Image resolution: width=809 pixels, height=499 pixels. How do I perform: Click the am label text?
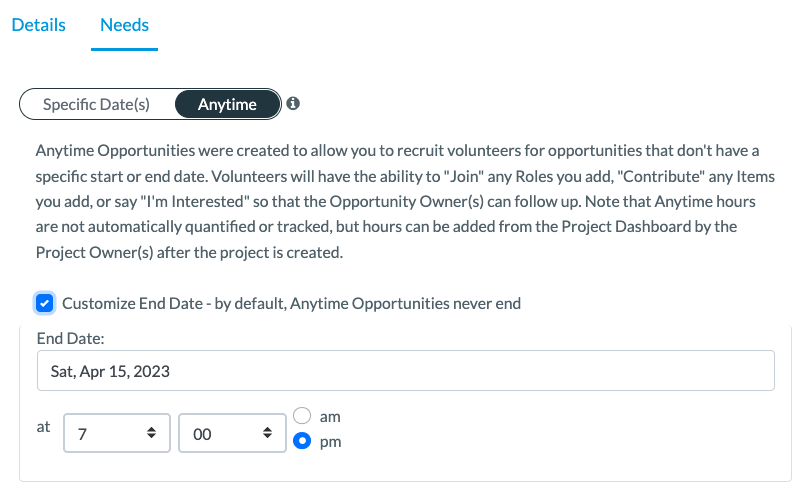tap(330, 417)
